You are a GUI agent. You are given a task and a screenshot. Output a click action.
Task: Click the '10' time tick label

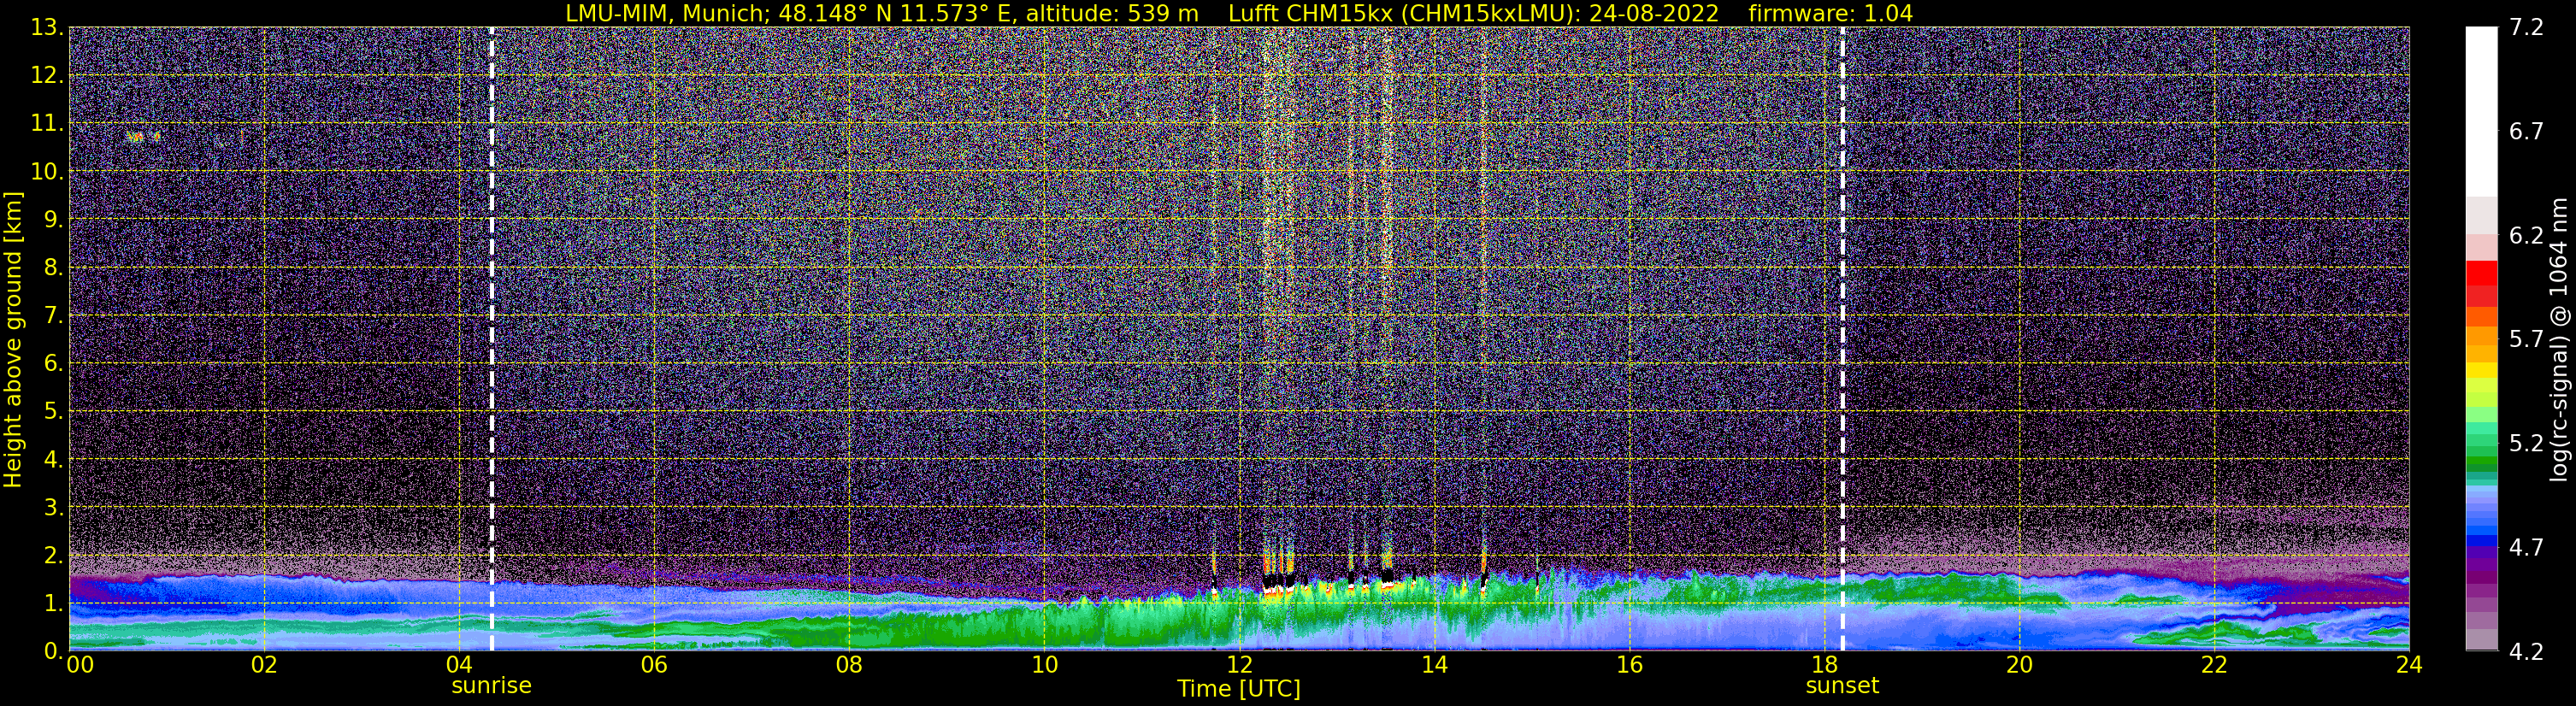1044,665
